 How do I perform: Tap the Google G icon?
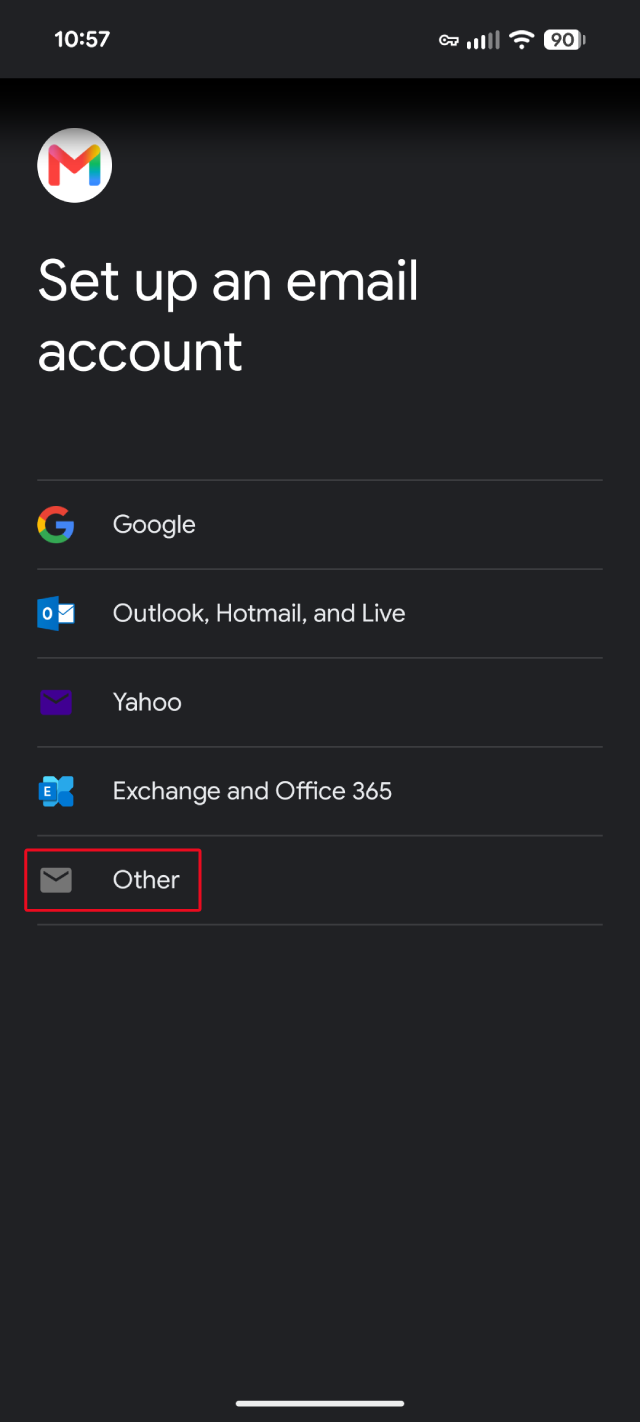[56, 525]
